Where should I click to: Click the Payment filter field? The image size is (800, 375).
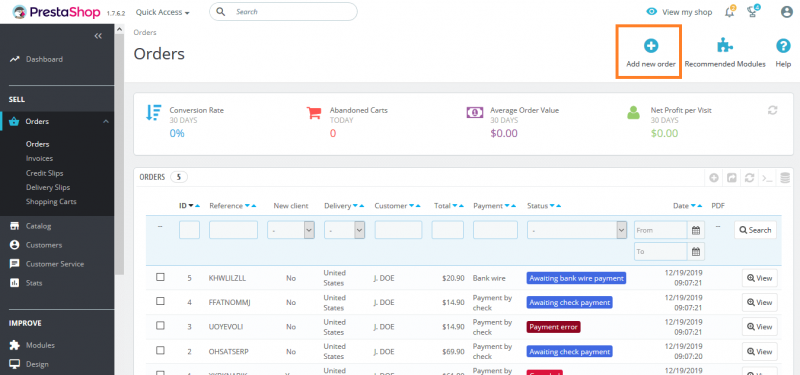[x=495, y=230]
